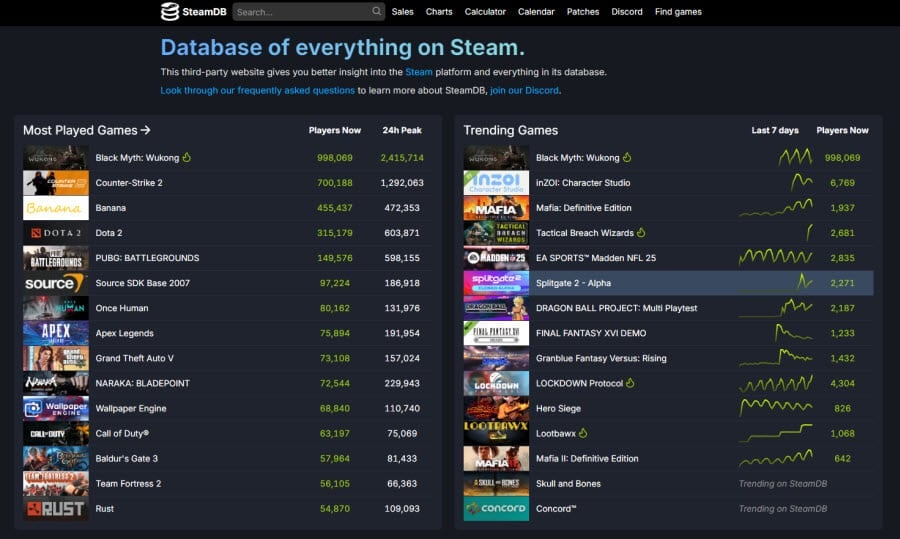
Task: Open the Team Fortress 2 link
Action: 128,483
